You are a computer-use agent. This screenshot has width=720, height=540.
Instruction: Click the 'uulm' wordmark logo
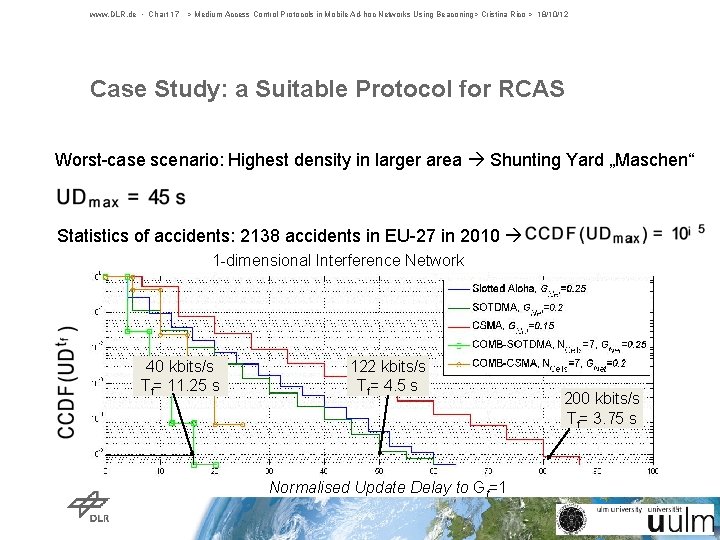pyautogui.click(x=683, y=522)
